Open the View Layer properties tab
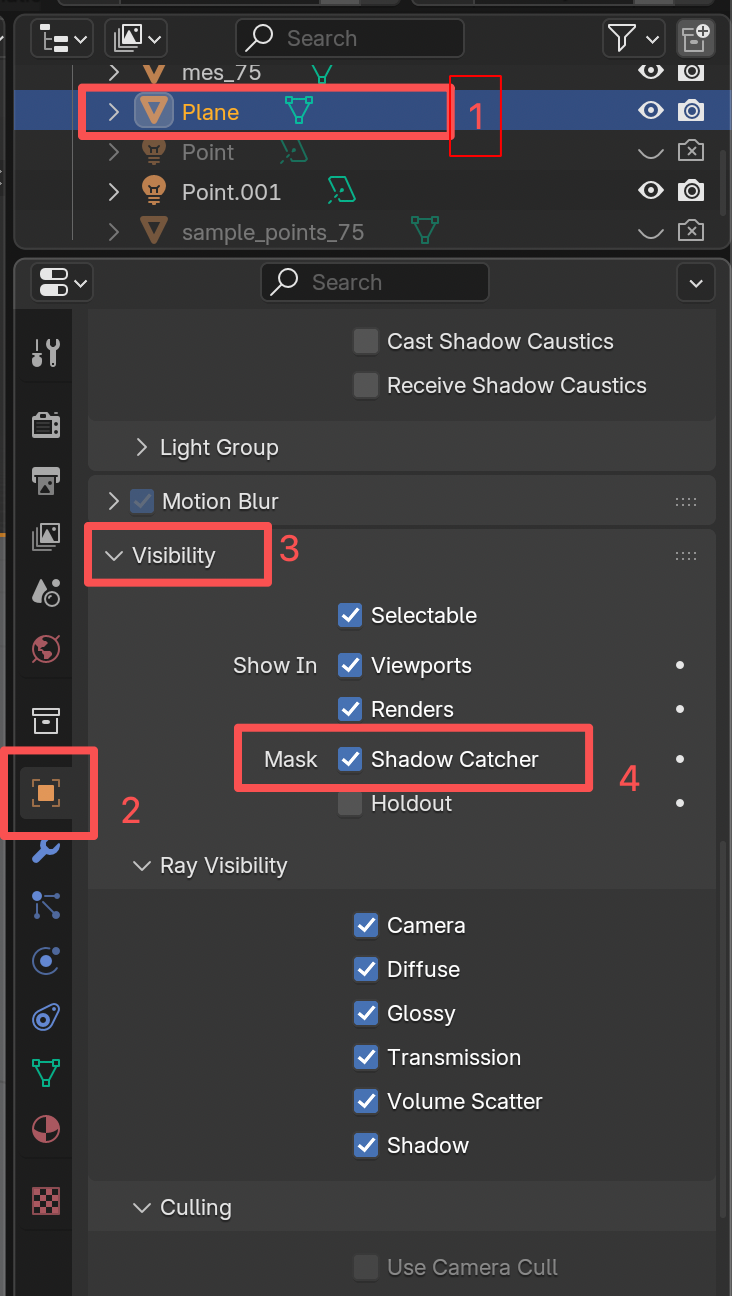 click(46, 537)
